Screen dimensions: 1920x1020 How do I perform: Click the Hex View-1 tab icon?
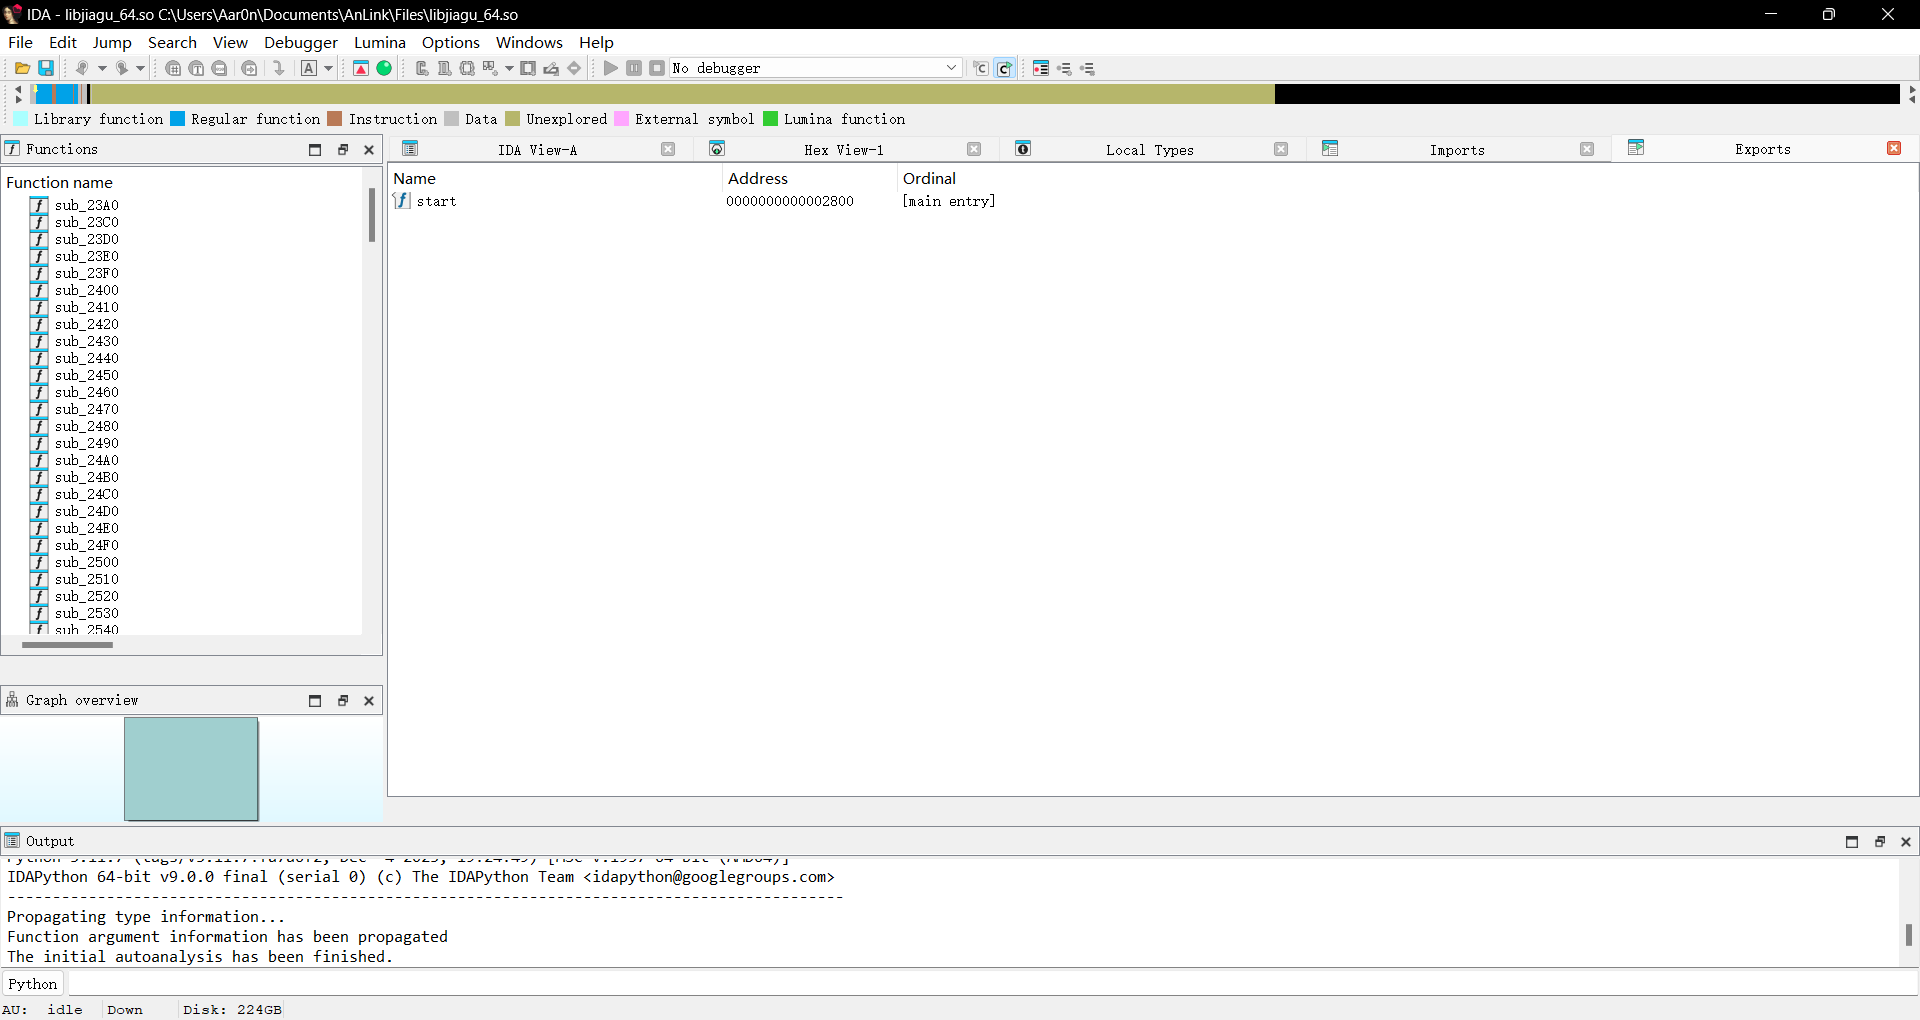[x=717, y=149]
